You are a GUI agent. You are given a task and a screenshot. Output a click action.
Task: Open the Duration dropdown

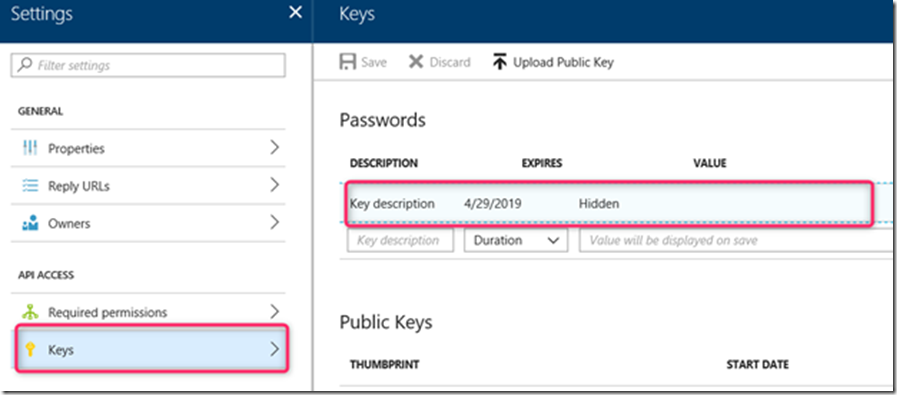point(516,240)
